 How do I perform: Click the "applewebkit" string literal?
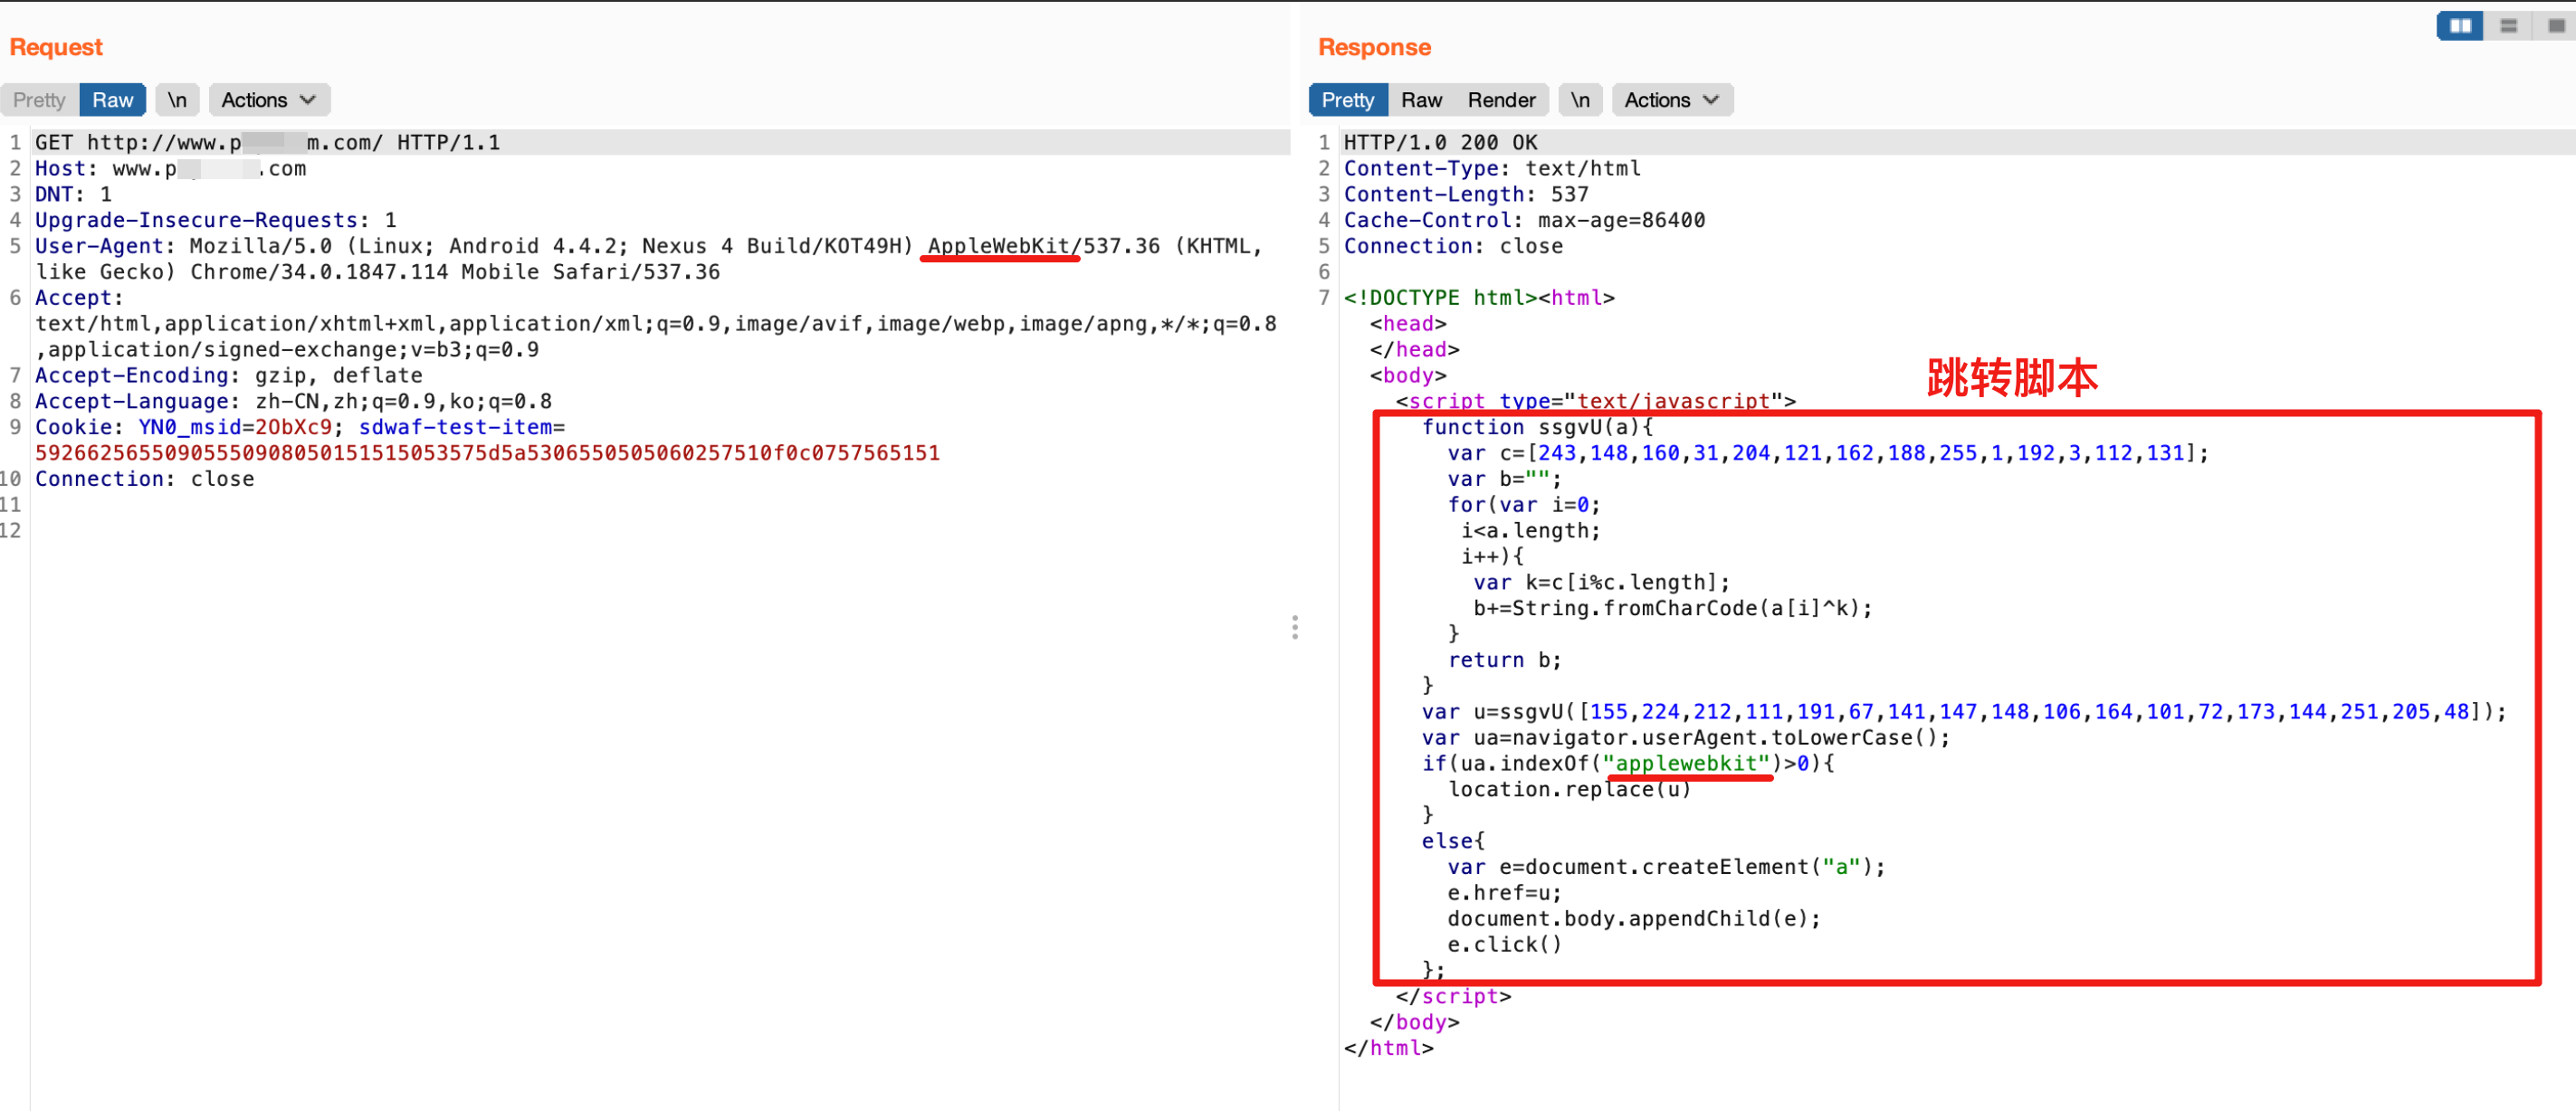pos(1687,764)
